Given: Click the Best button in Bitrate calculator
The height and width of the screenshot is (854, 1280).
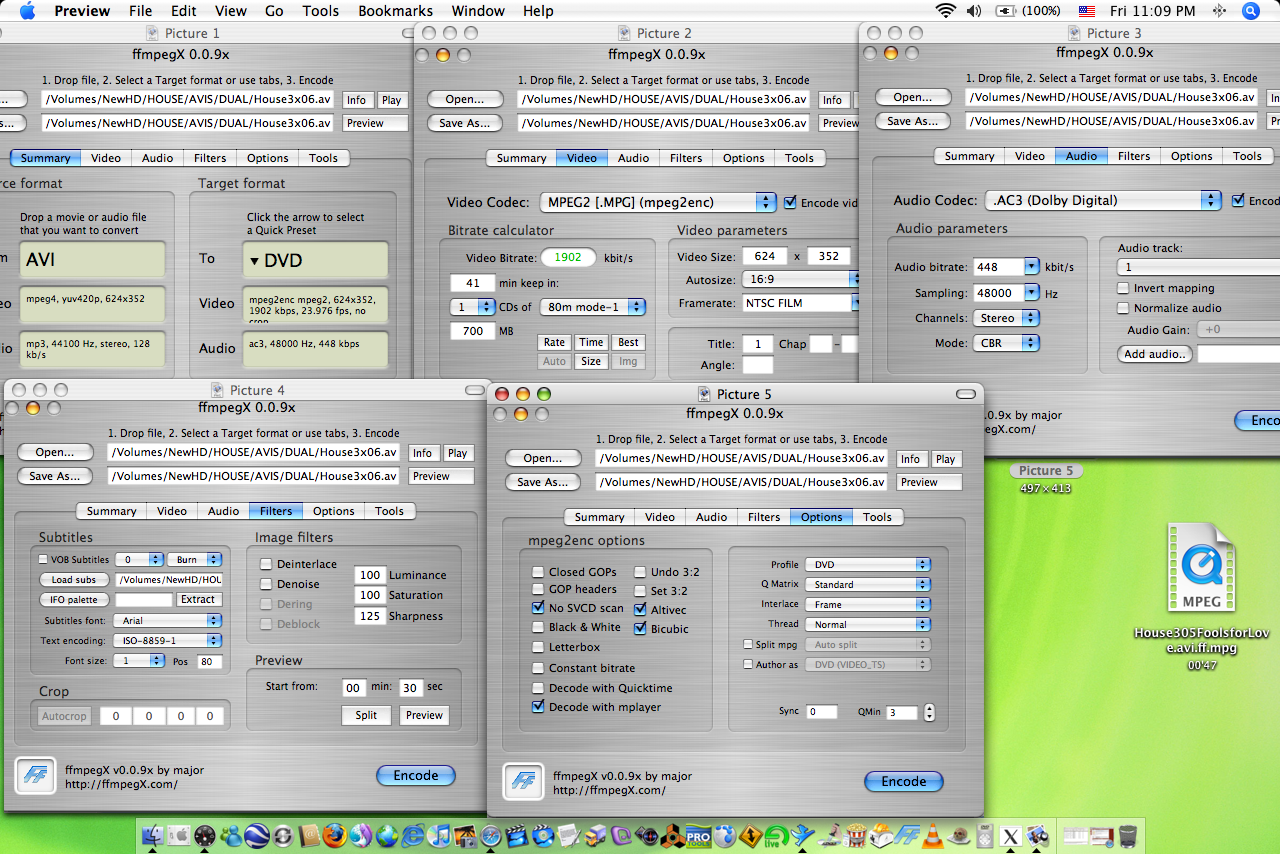Looking at the screenshot, I should click(x=628, y=342).
